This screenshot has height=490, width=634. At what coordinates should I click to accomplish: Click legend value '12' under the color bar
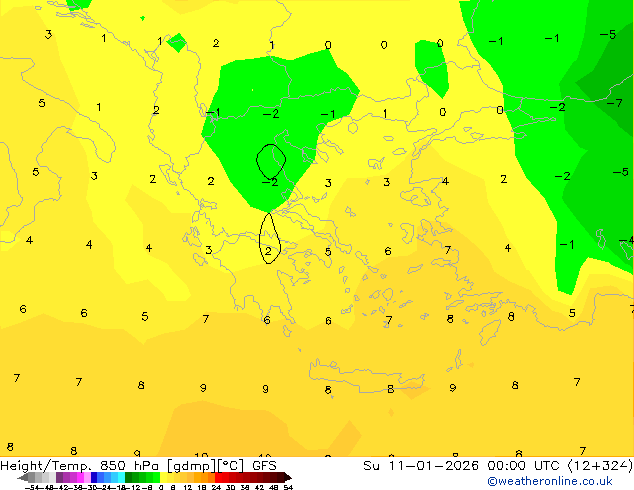188,488
